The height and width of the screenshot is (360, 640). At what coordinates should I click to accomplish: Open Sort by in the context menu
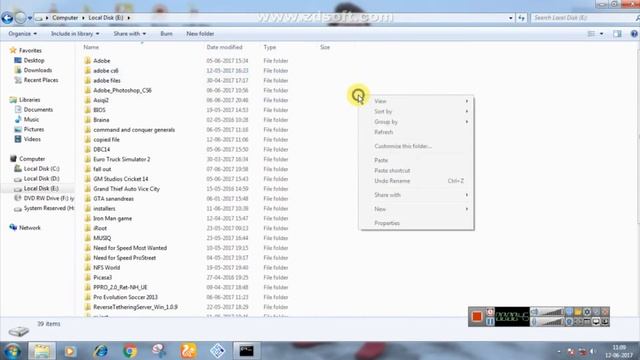416,111
